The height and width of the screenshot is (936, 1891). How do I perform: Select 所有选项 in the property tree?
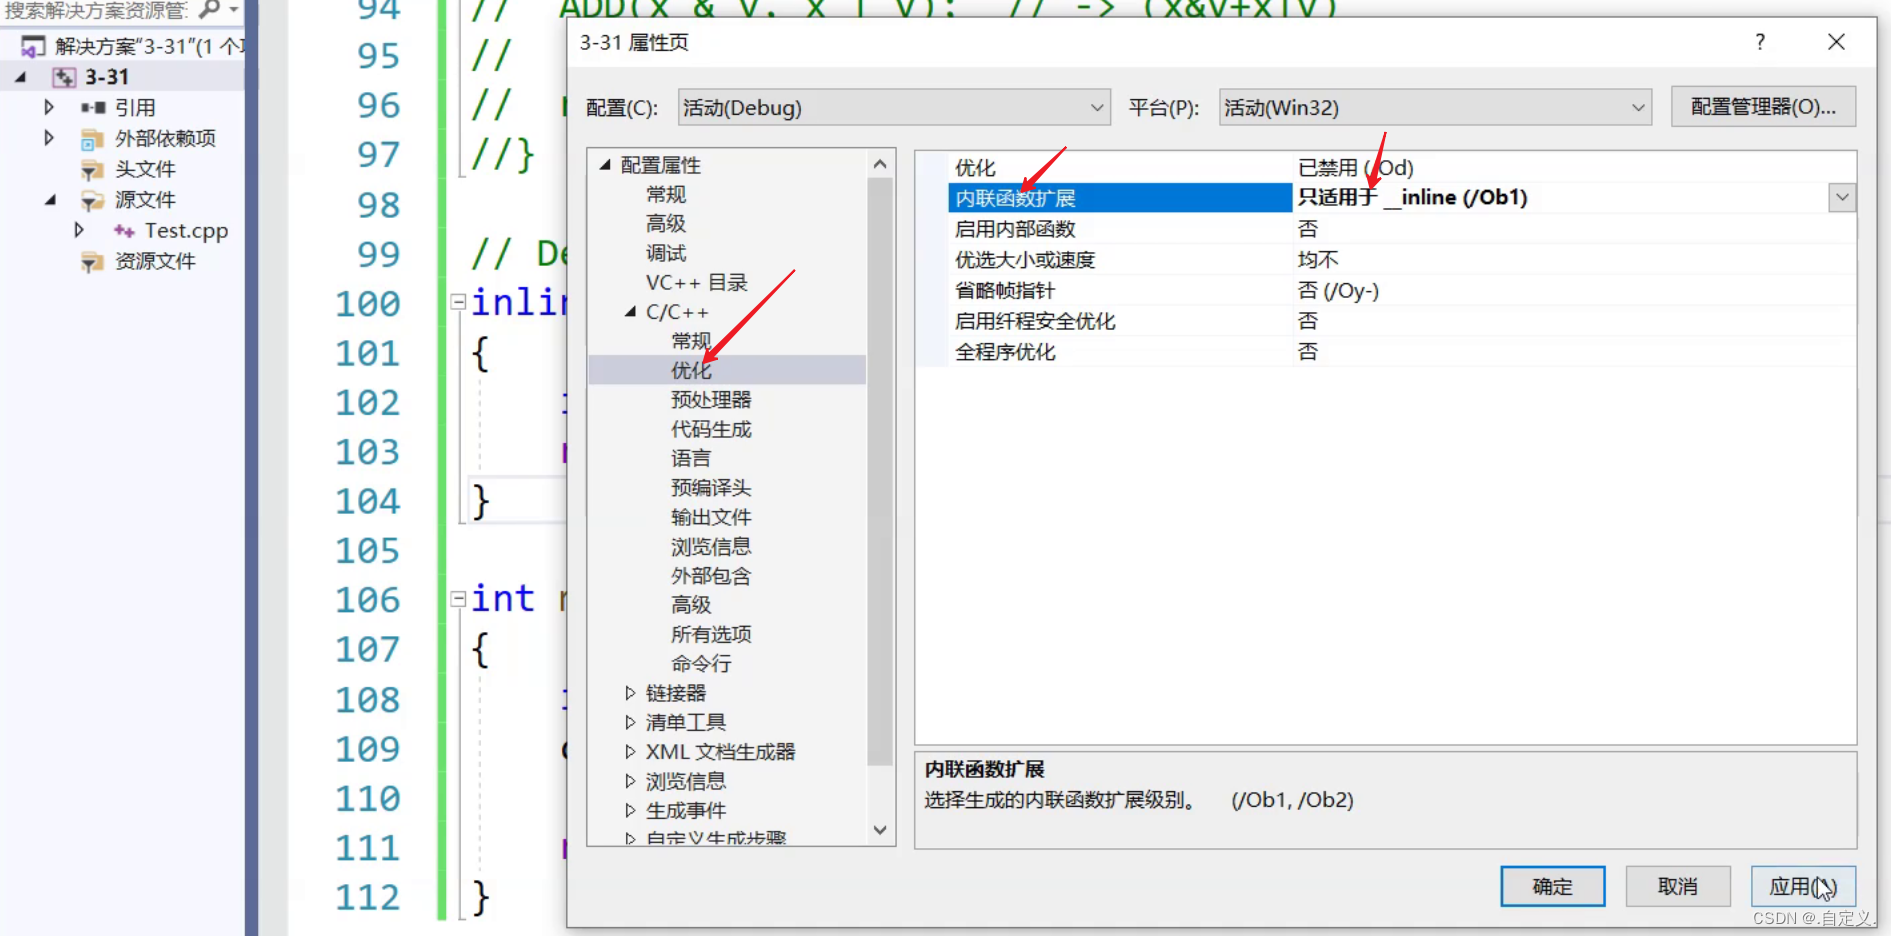coord(711,634)
